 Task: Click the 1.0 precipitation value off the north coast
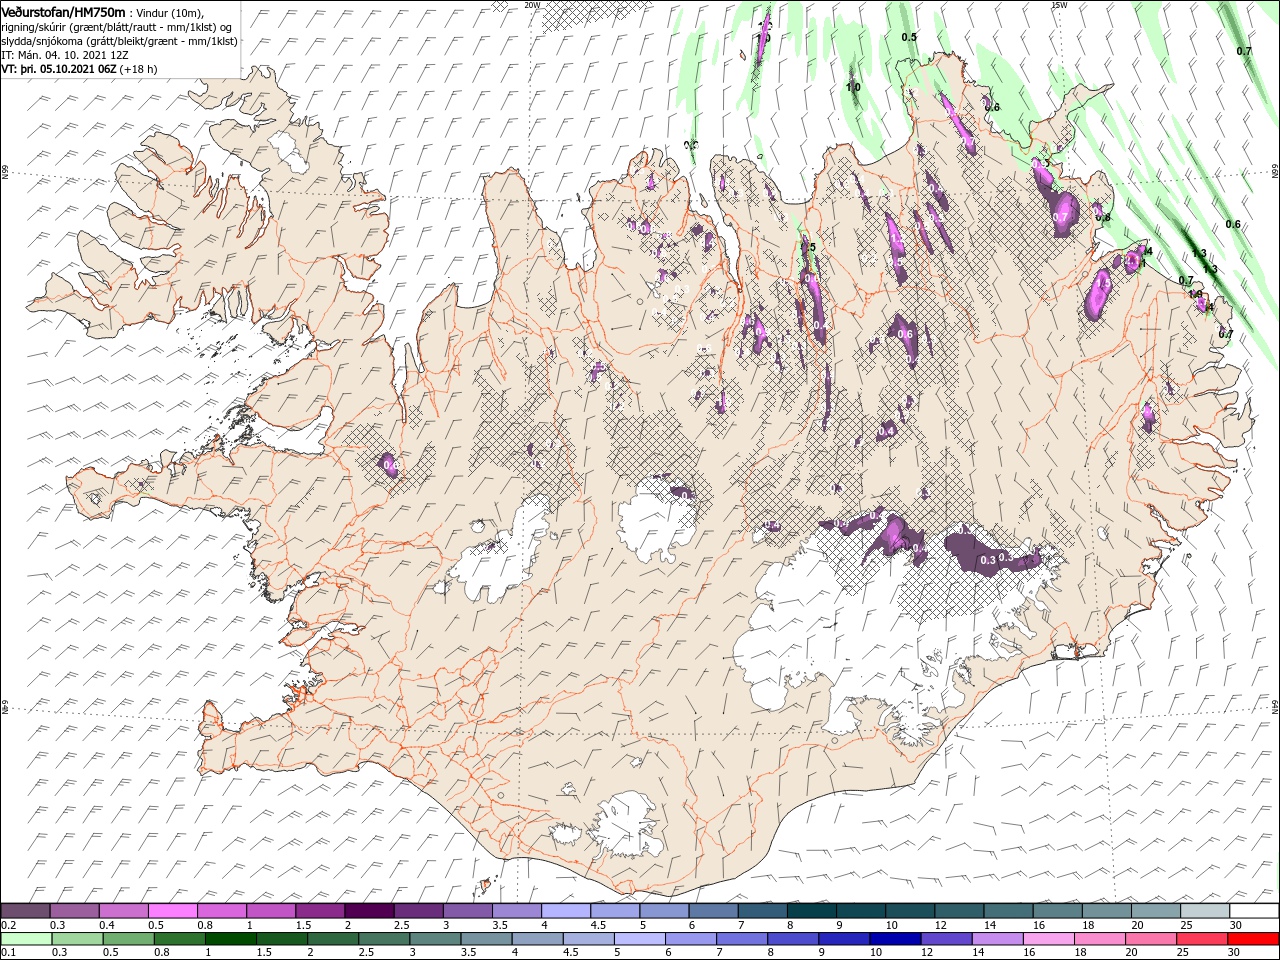pyautogui.click(x=853, y=87)
